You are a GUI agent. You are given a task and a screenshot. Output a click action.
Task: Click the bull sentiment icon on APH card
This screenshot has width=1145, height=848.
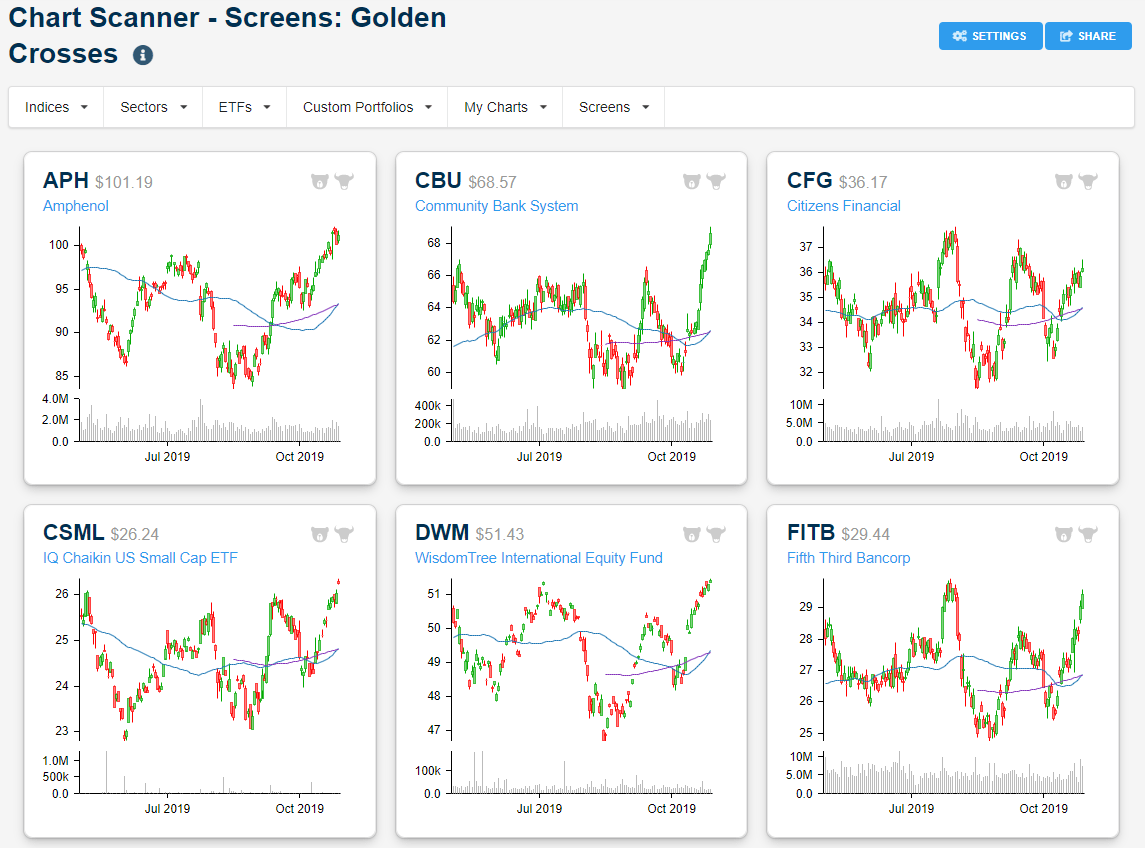(x=344, y=181)
